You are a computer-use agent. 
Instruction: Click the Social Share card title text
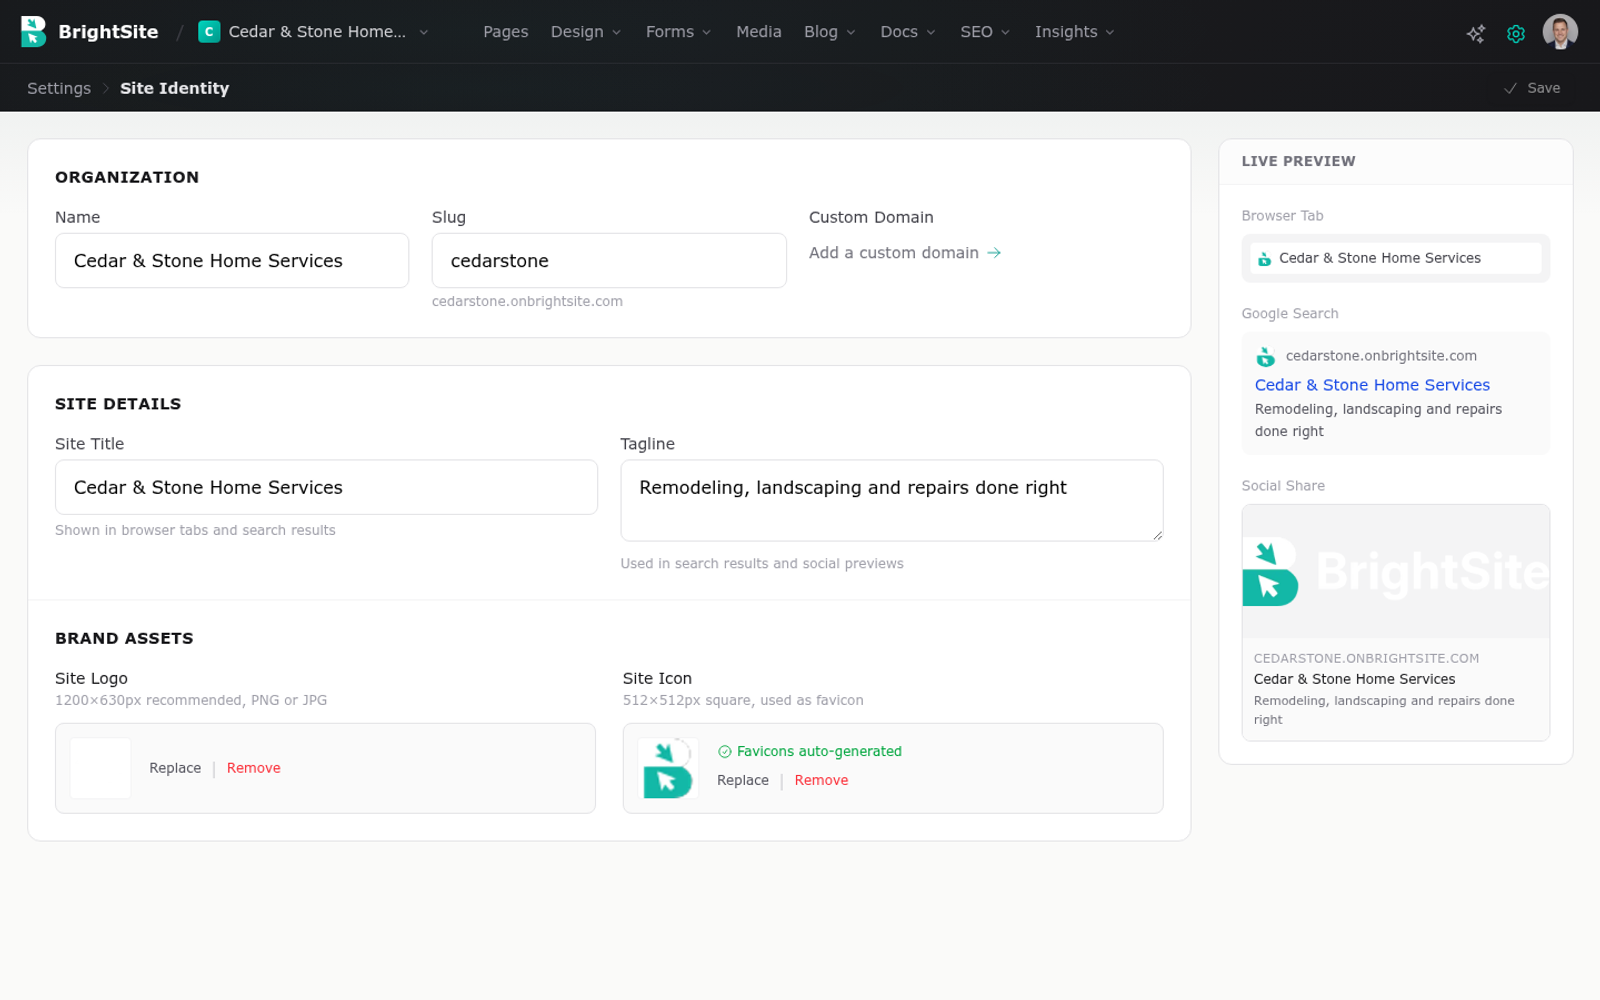1354,679
